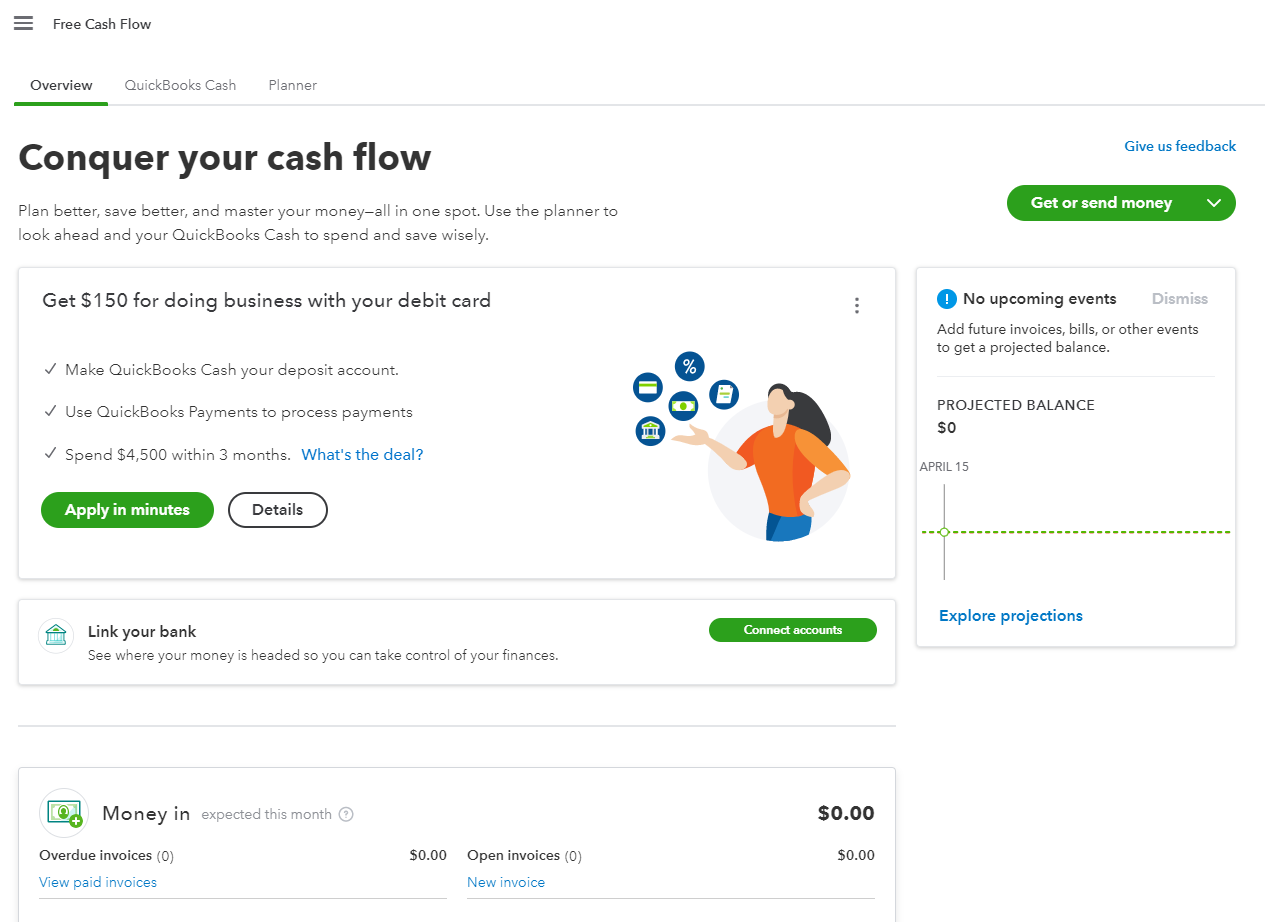1265x922 pixels.
Task: Open the What's the deal? link
Action: [362, 454]
